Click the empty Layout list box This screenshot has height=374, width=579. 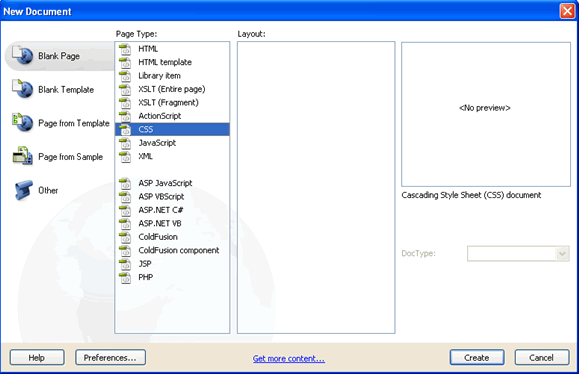tap(316, 188)
